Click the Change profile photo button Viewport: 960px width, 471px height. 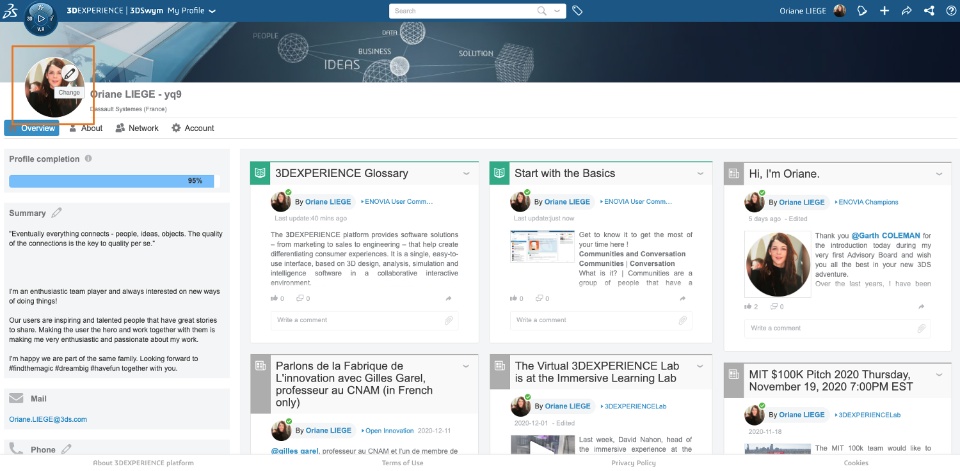pos(69,92)
